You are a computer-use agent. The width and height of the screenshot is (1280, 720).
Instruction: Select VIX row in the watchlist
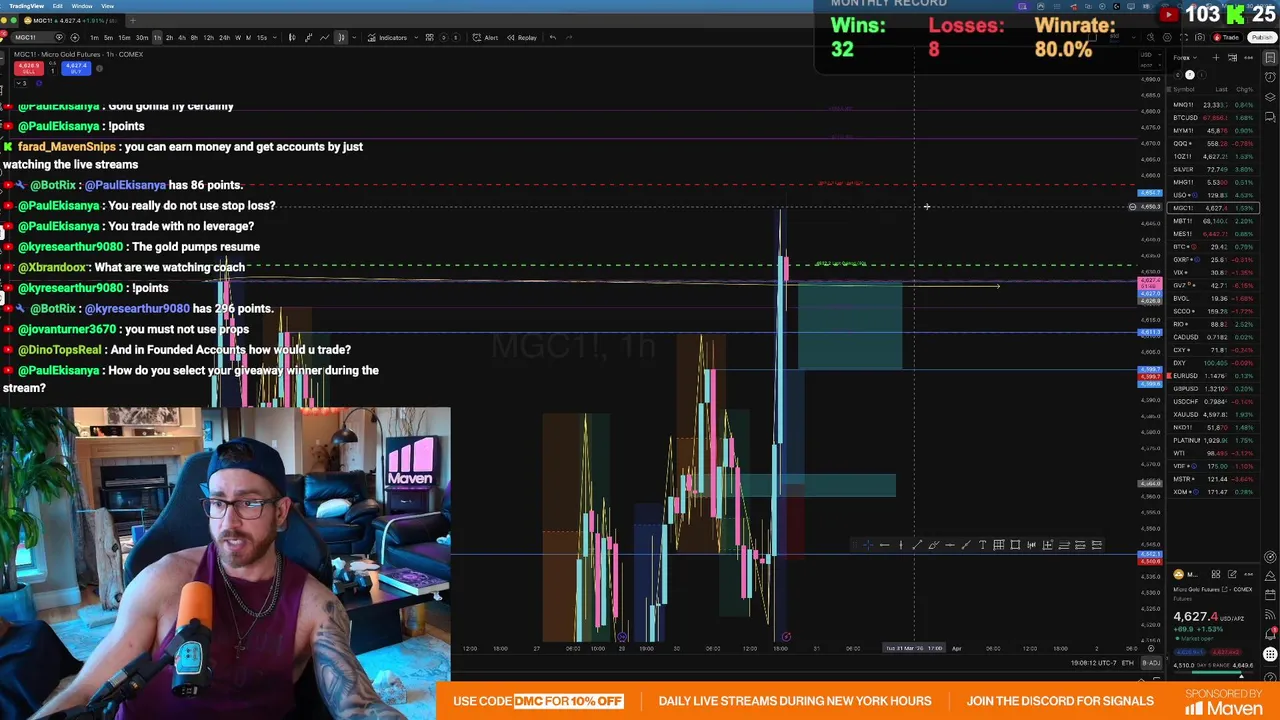point(1213,272)
